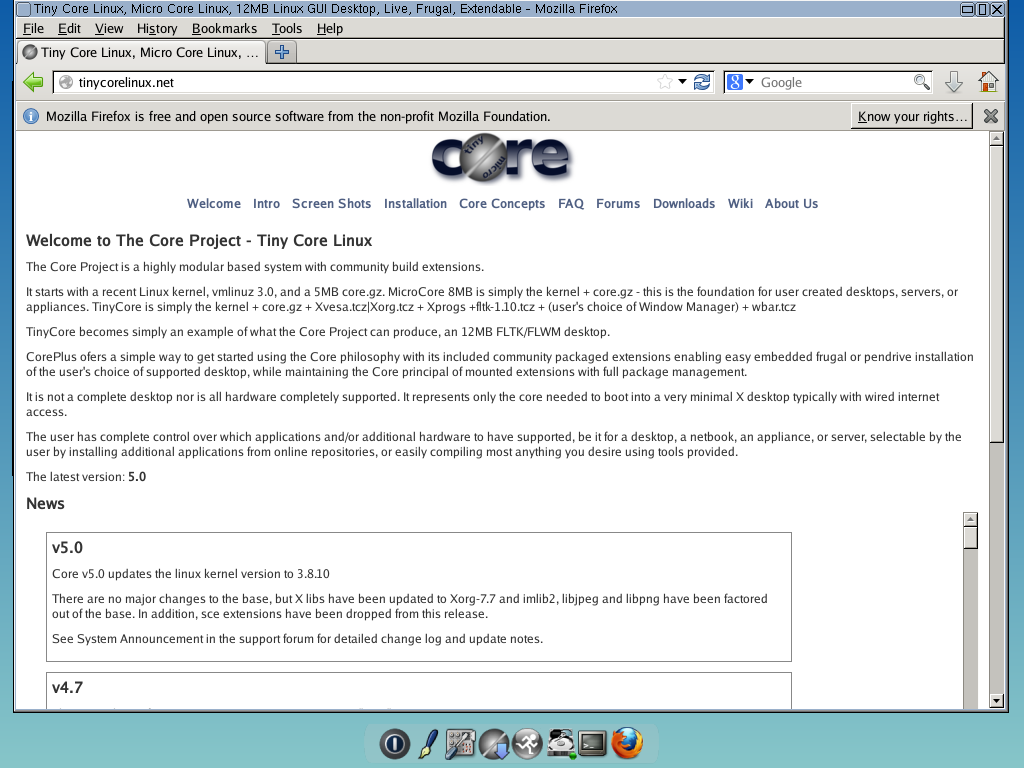Click the info icon in notification bar

31,116
